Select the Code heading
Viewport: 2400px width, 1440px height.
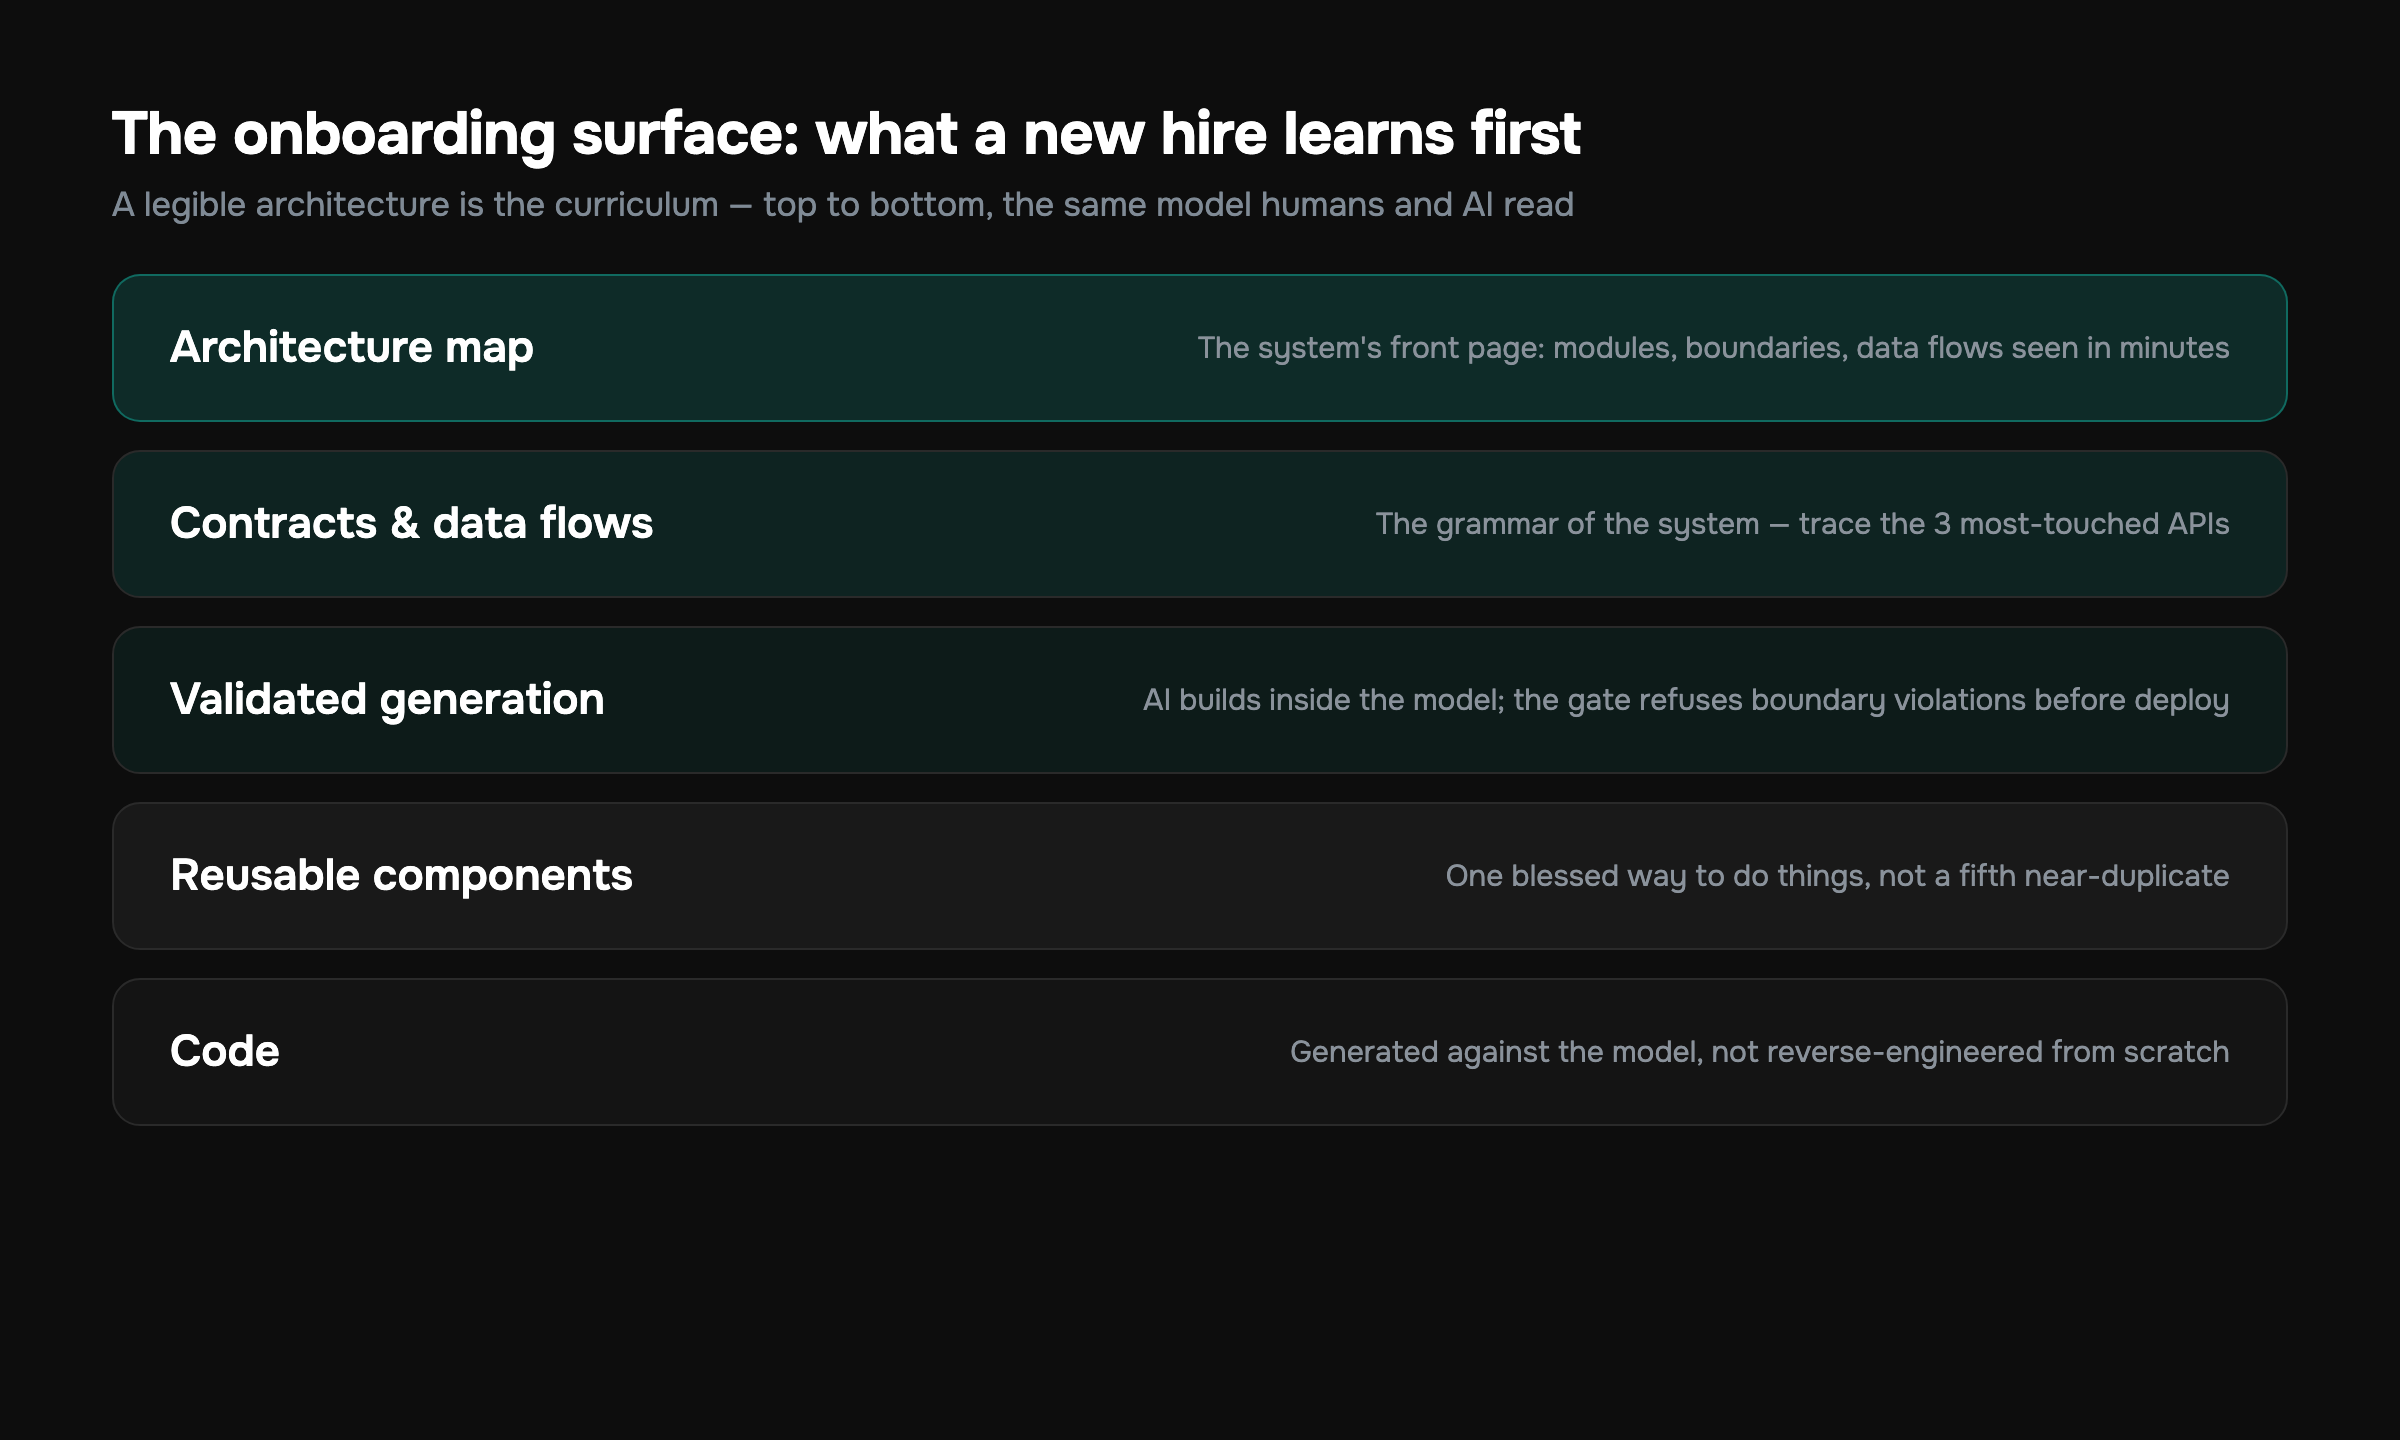tap(225, 1051)
